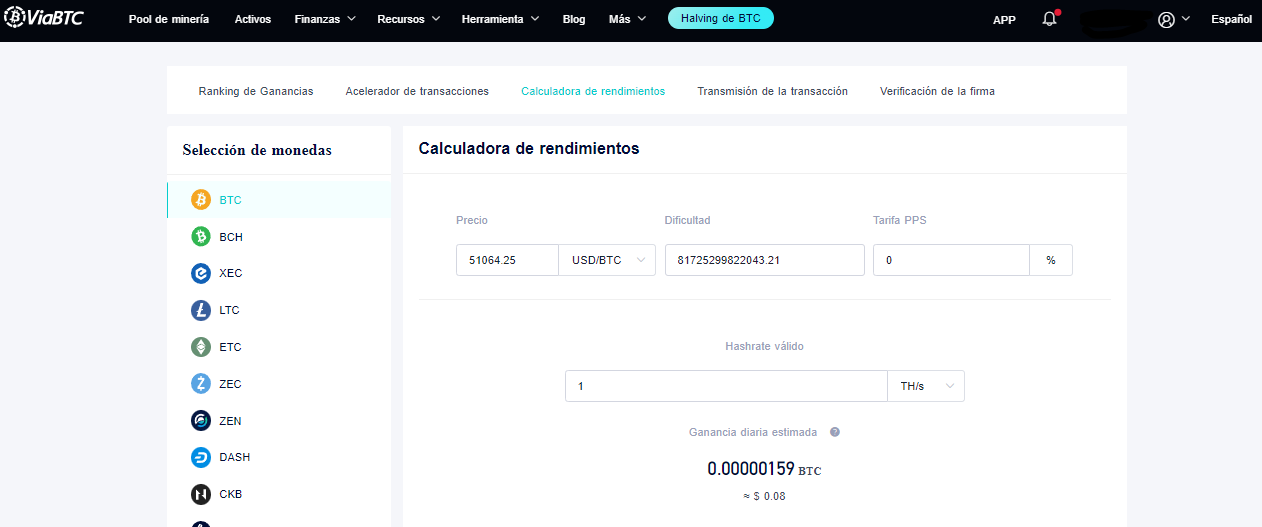Go to Activos in the top navigation

point(252,19)
